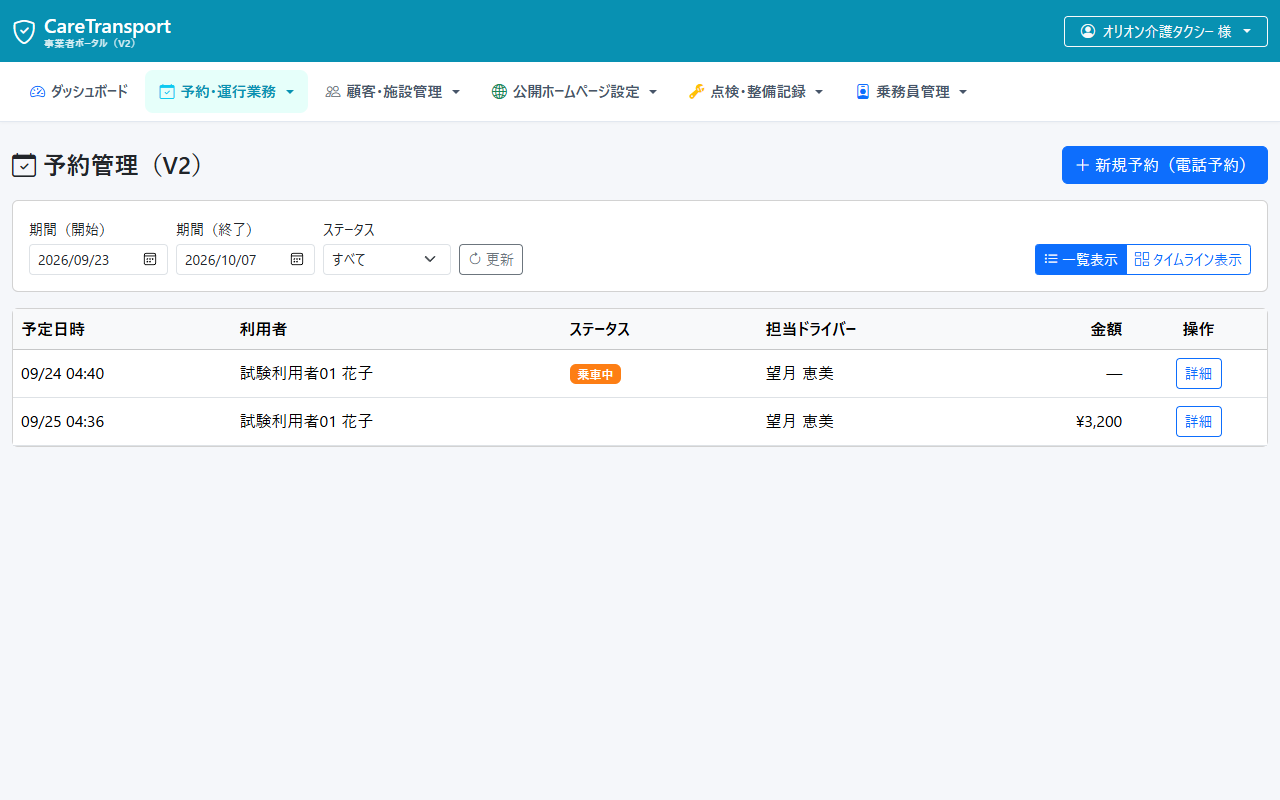The height and width of the screenshot is (800, 1280).
Task: Expand the 予約・運行業務 menu
Action: (x=227, y=92)
